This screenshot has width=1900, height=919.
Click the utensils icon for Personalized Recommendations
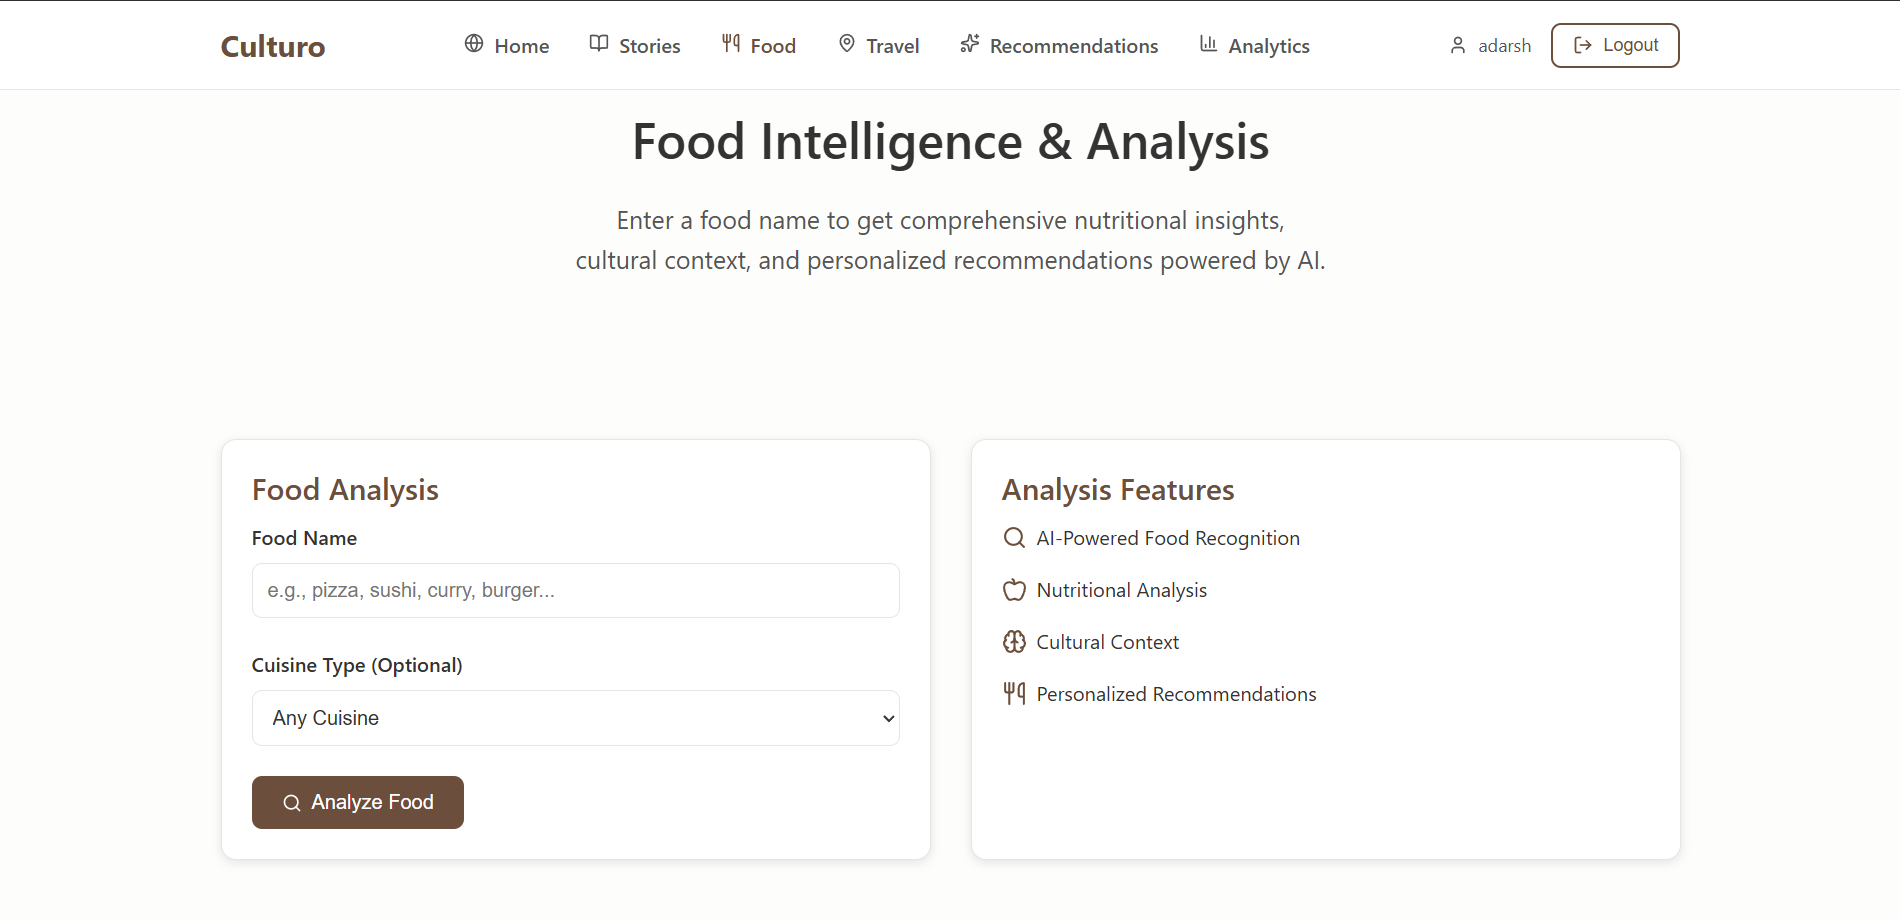coord(1014,694)
